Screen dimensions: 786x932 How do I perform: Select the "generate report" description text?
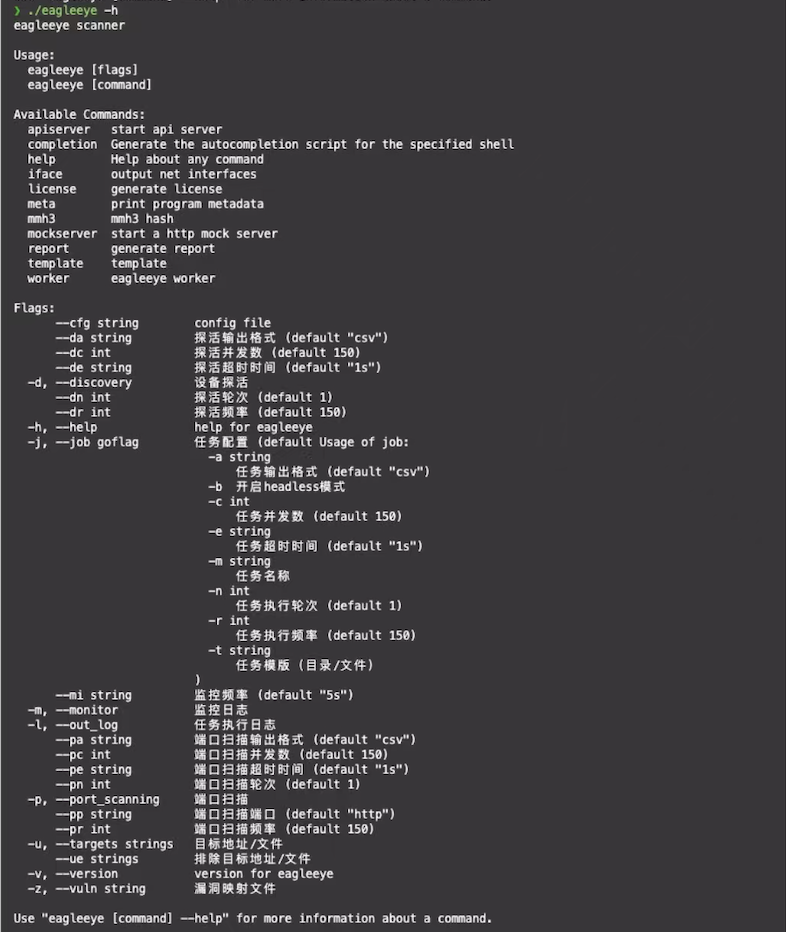tap(162, 249)
